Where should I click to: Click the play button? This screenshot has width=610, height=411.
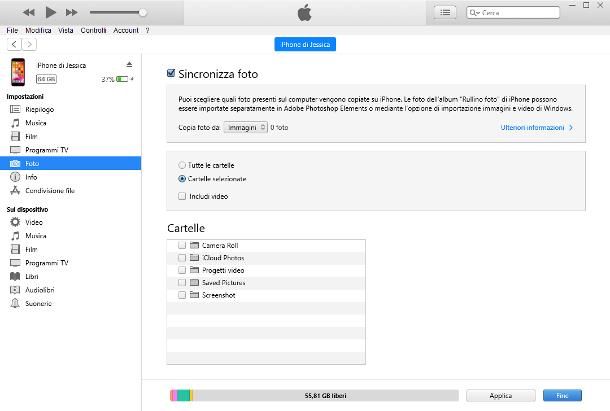coord(50,12)
